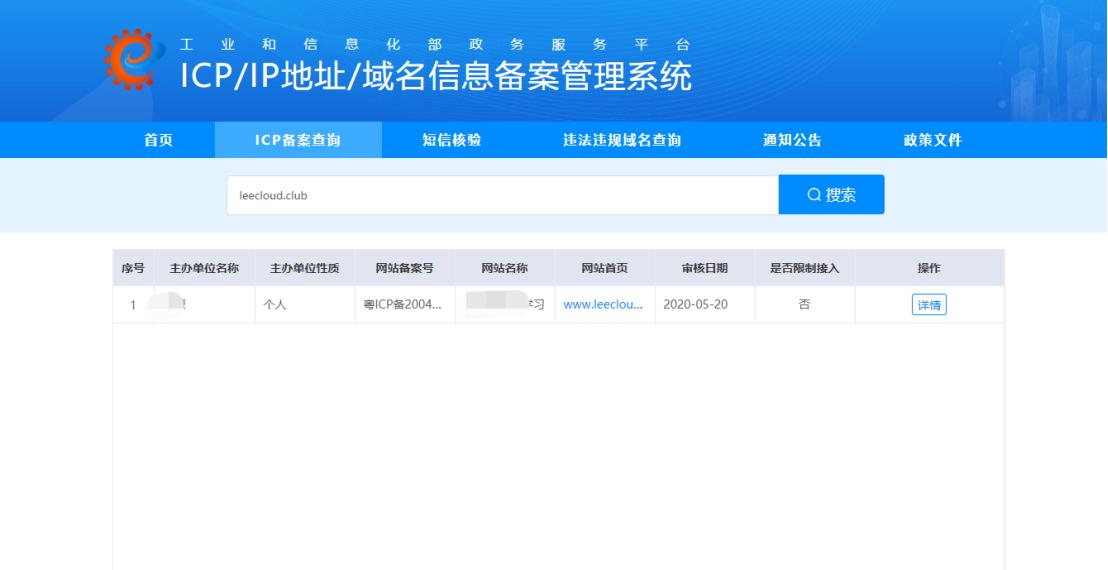Follow the www.leeclou... website link
1108x570 pixels.
(603, 305)
